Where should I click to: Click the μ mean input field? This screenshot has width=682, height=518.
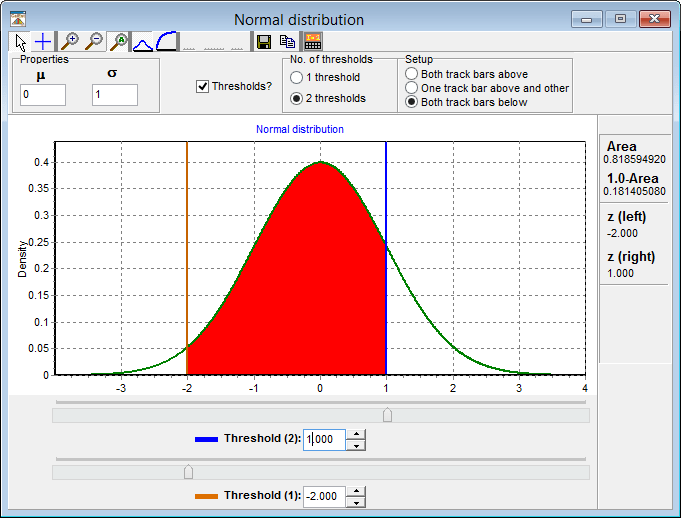pyautogui.click(x=43, y=95)
